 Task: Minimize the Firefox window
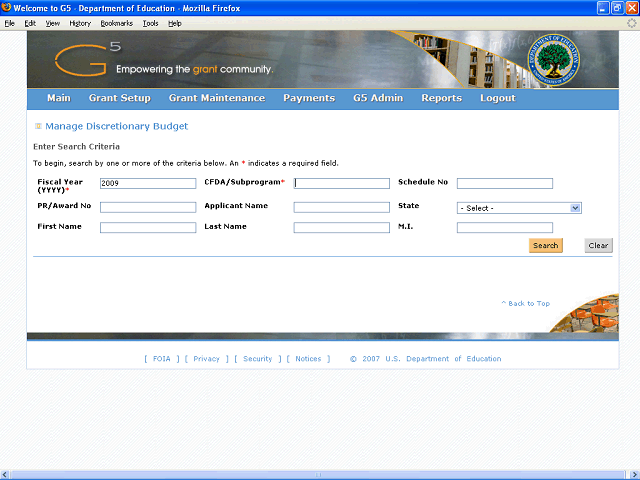click(x=603, y=8)
